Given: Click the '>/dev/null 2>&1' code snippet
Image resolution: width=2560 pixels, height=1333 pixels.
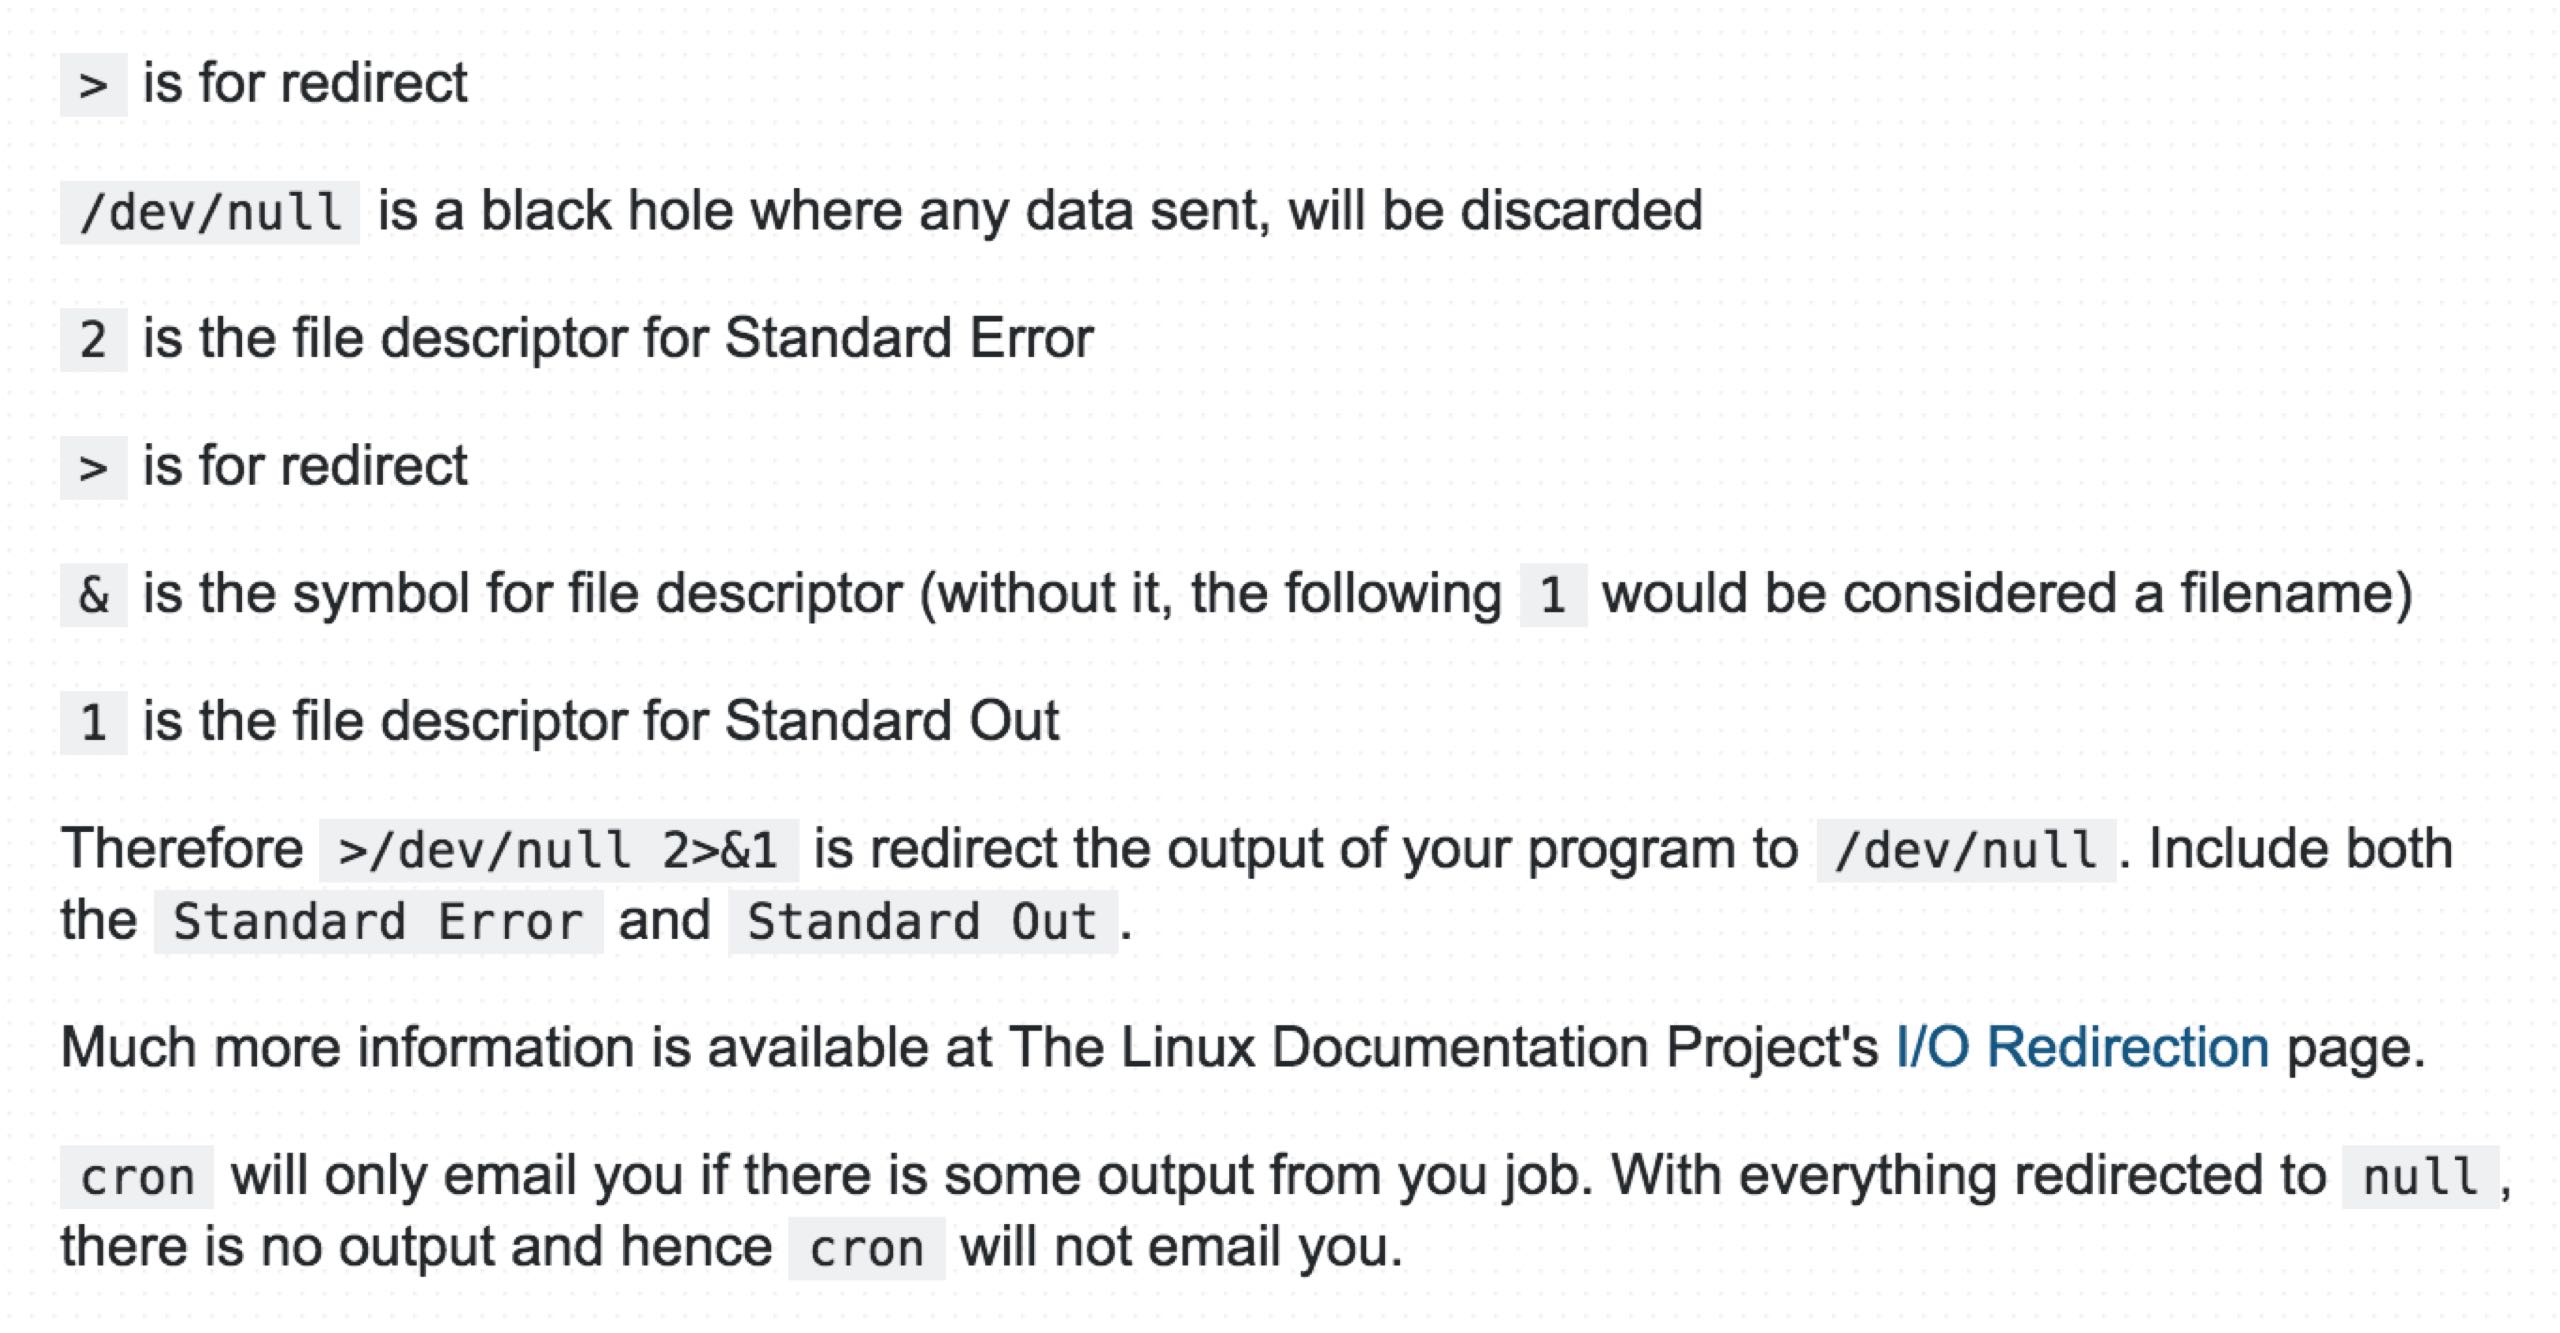Looking at the screenshot, I should pyautogui.click(x=558, y=850).
